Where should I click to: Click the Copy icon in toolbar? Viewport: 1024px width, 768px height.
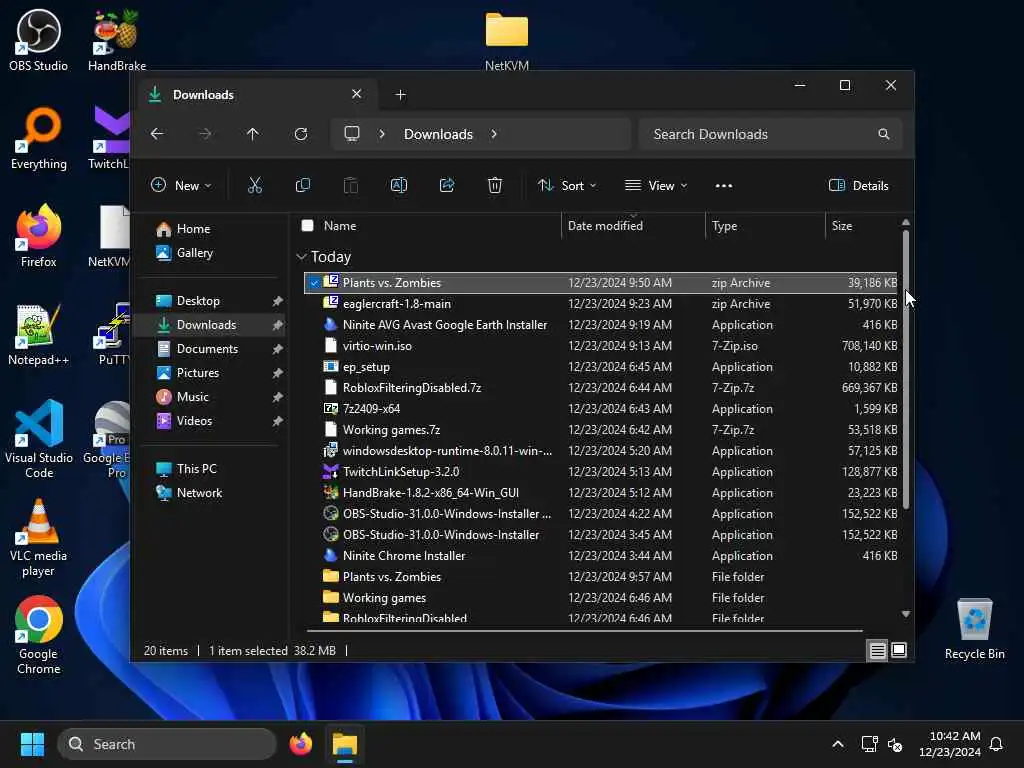302,185
